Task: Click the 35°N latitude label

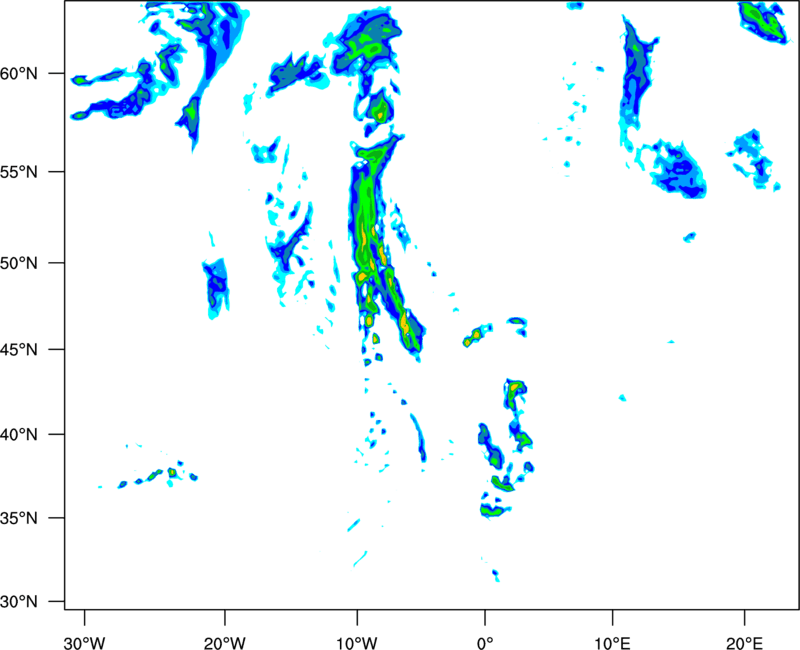Action: point(19,518)
